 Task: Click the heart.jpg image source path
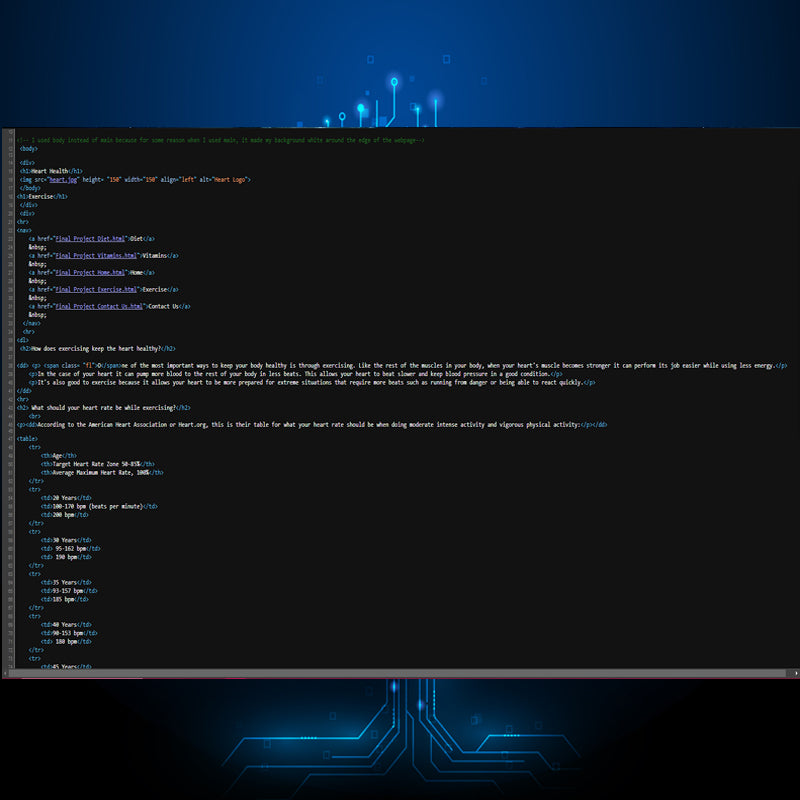pyautogui.click(x=64, y=179)
